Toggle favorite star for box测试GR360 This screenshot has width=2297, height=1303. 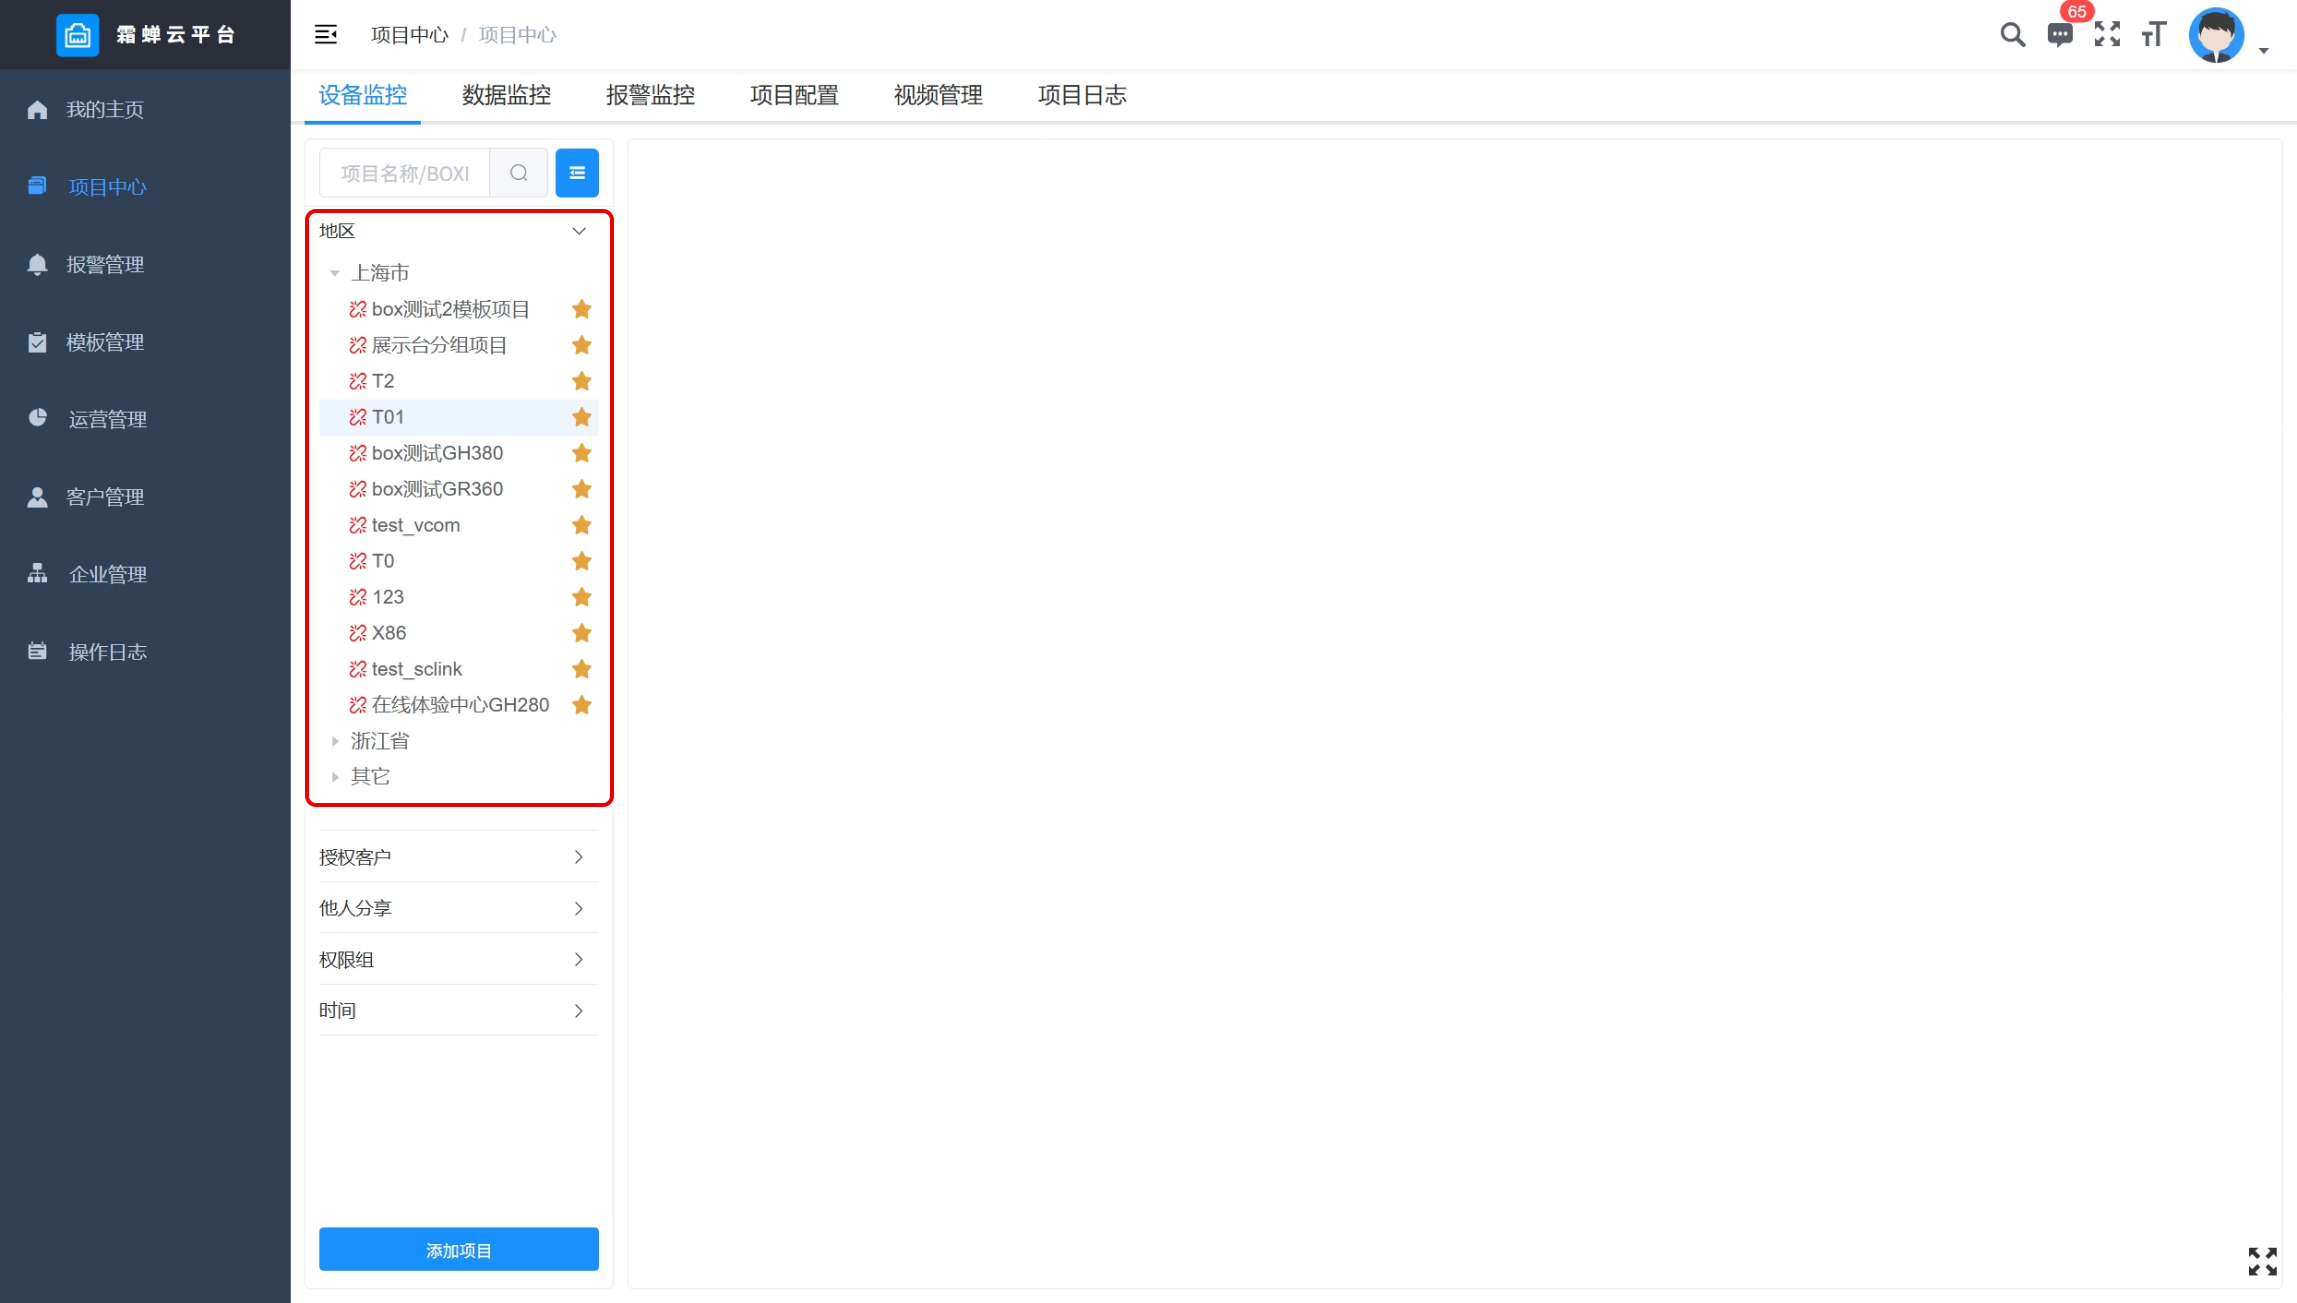[582, 489]
